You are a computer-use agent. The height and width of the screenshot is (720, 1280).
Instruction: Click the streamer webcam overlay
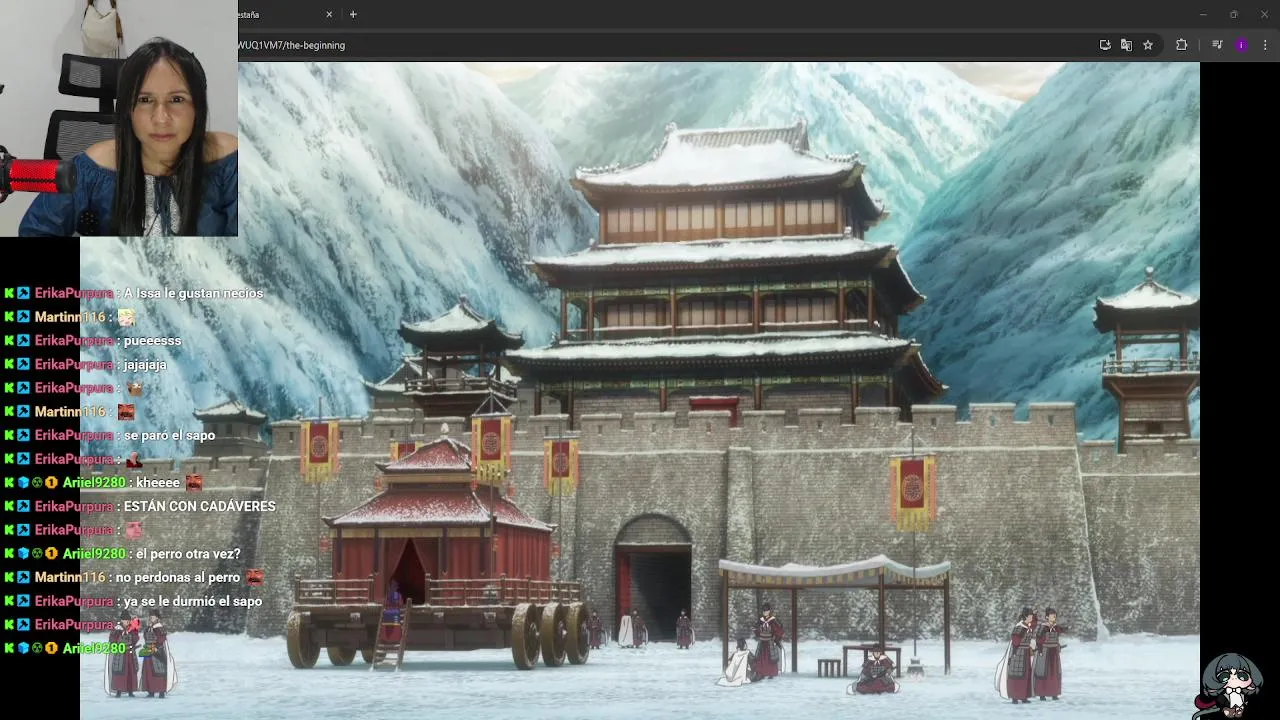tap(119, 118)
